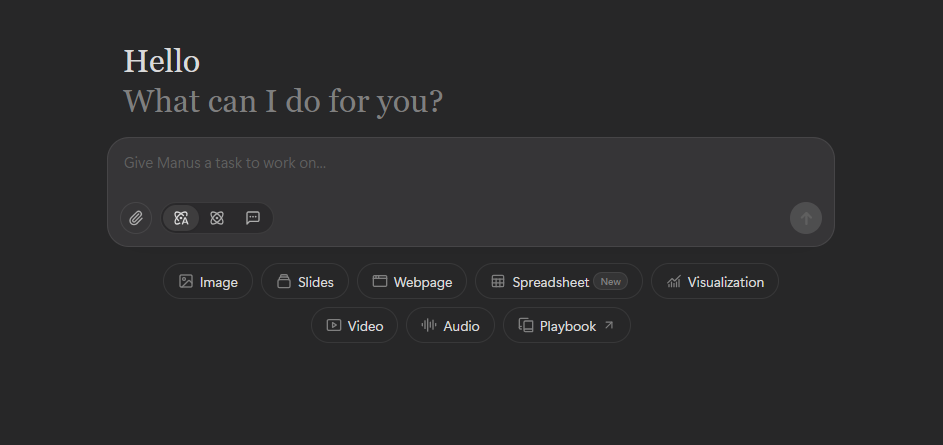Switch to Chat mode speech bubble icon
Viewport: 943px width, 445px height.
(x=253, y=218)
